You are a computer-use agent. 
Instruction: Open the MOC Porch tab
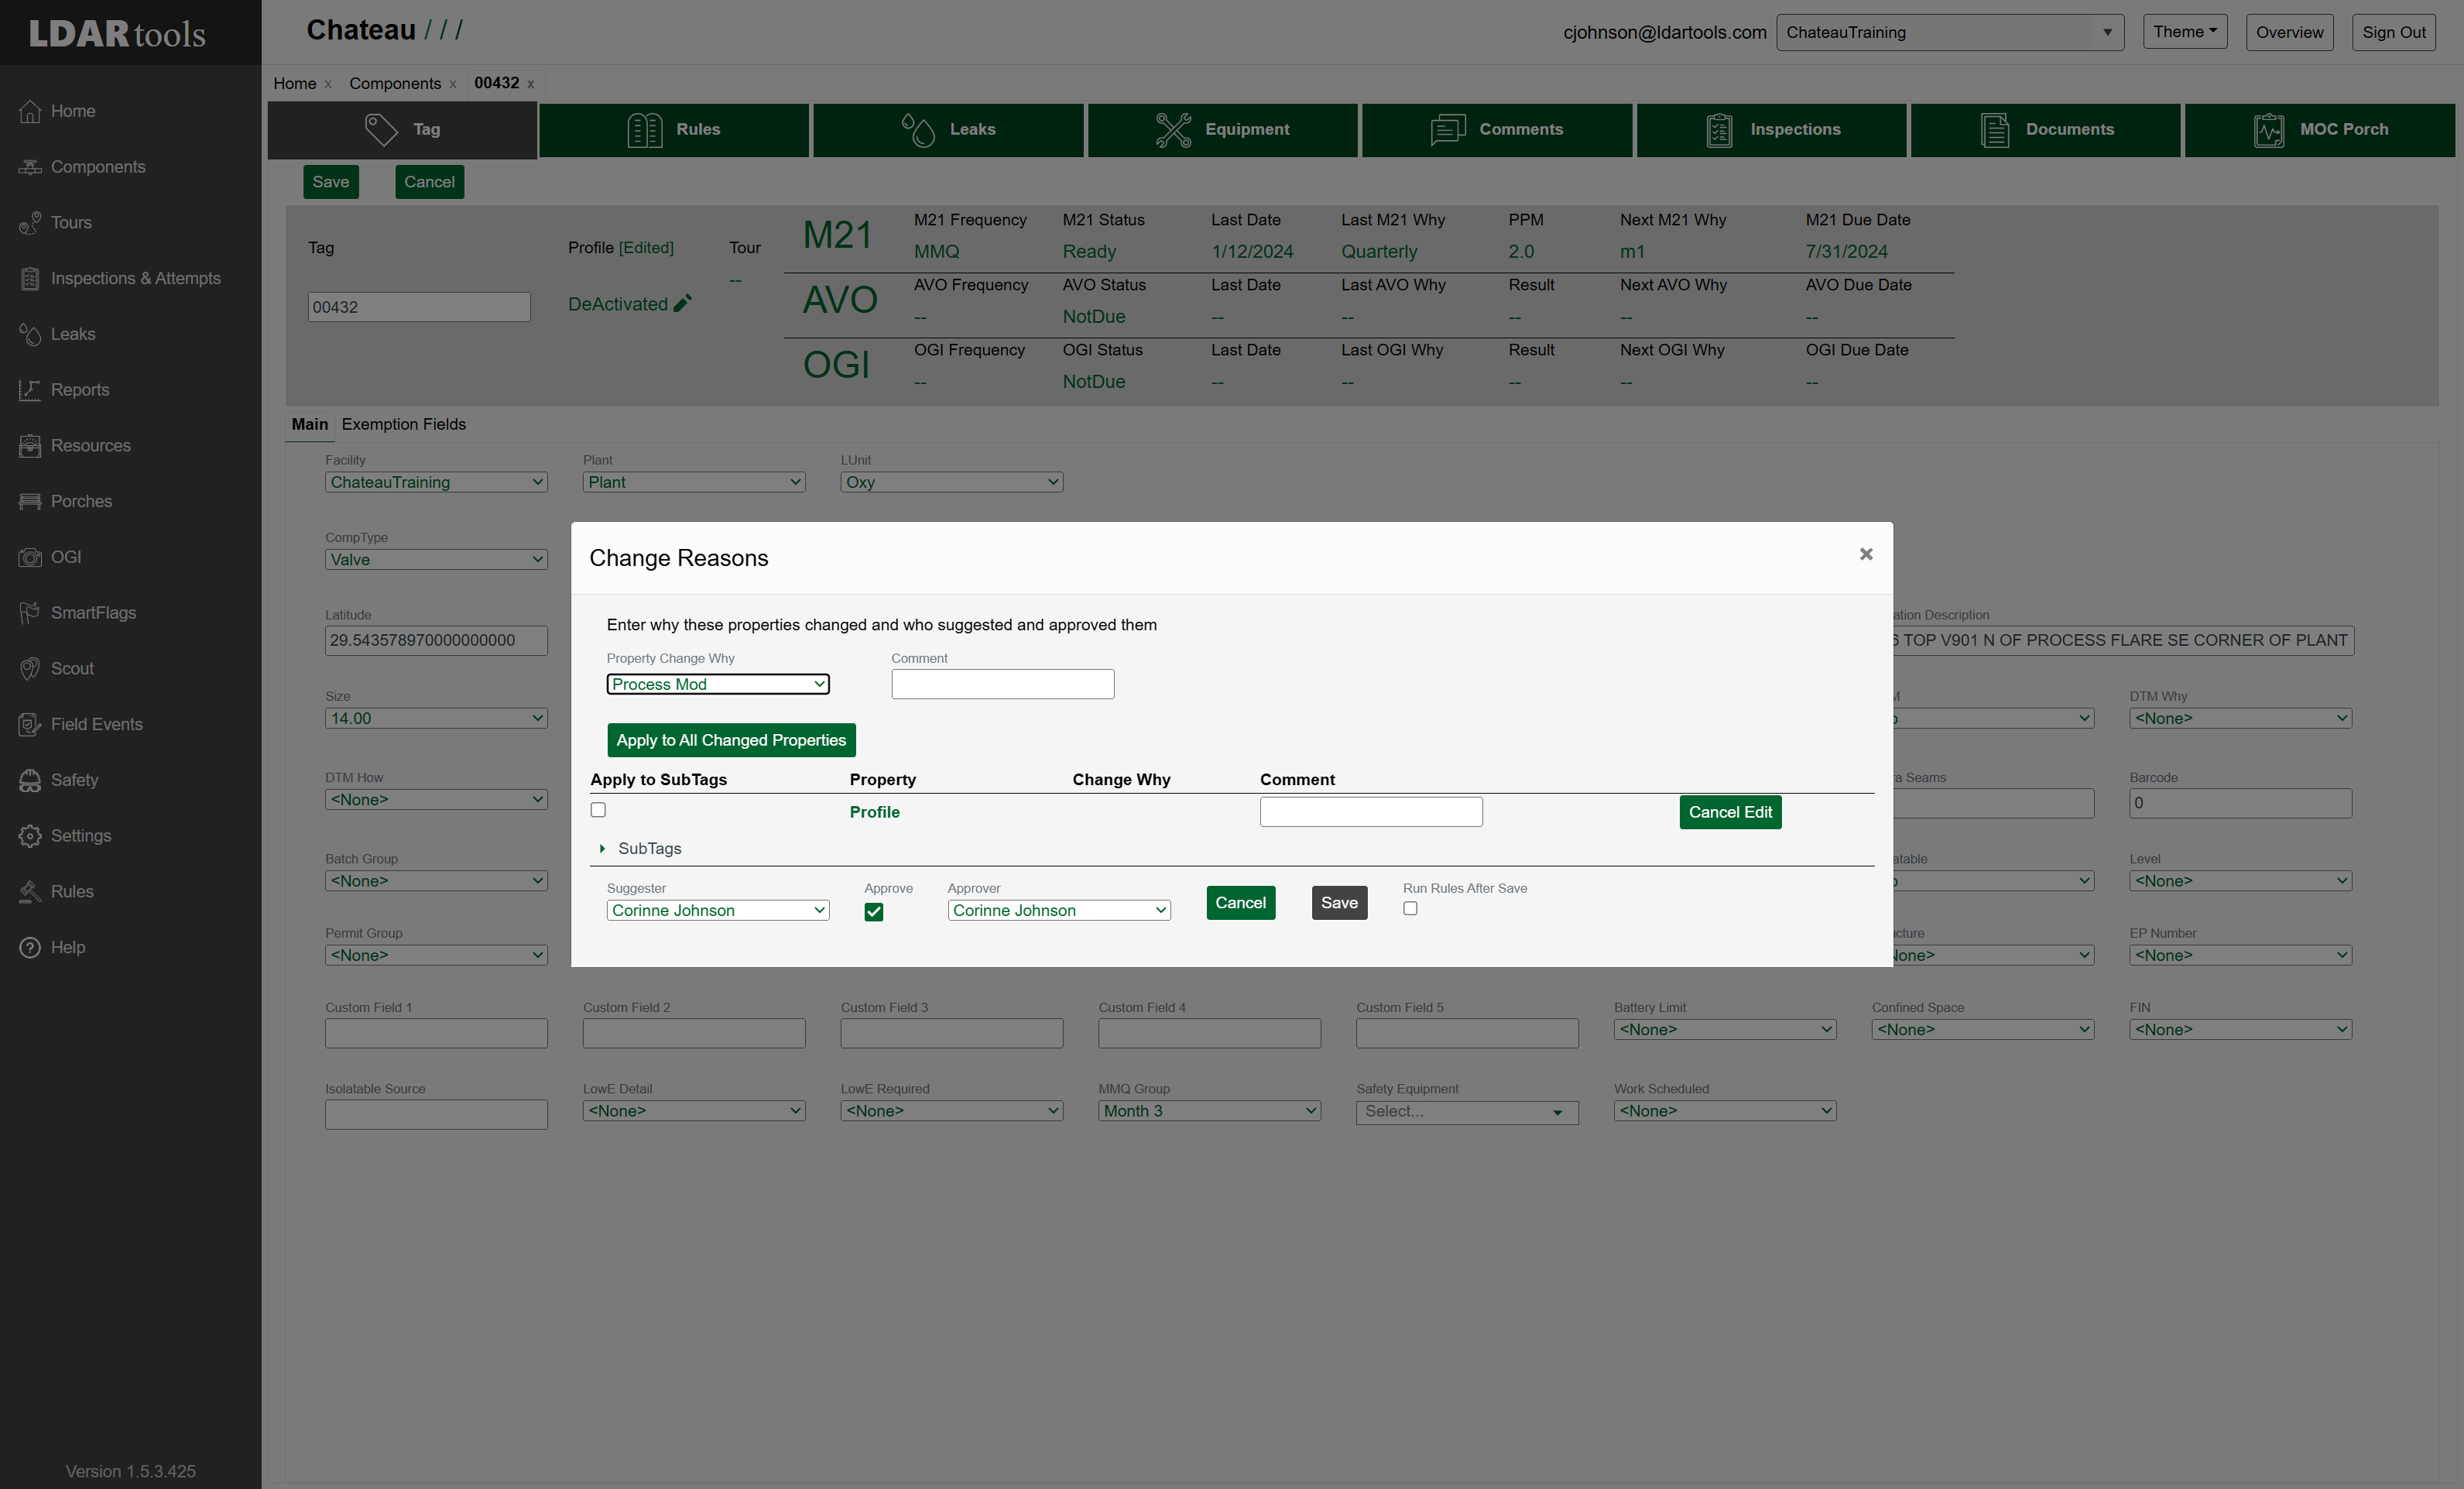pos(2320,130)
